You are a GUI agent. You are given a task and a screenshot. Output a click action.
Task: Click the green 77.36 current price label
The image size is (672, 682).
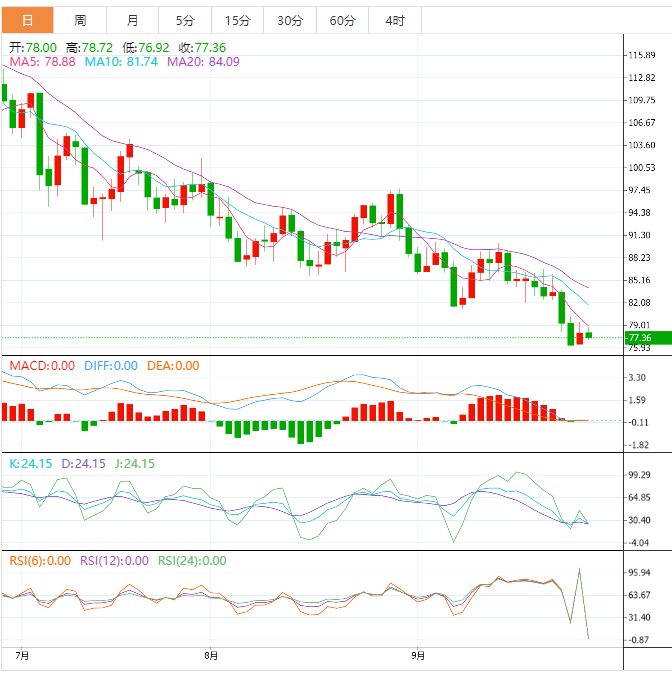point(648,338)
